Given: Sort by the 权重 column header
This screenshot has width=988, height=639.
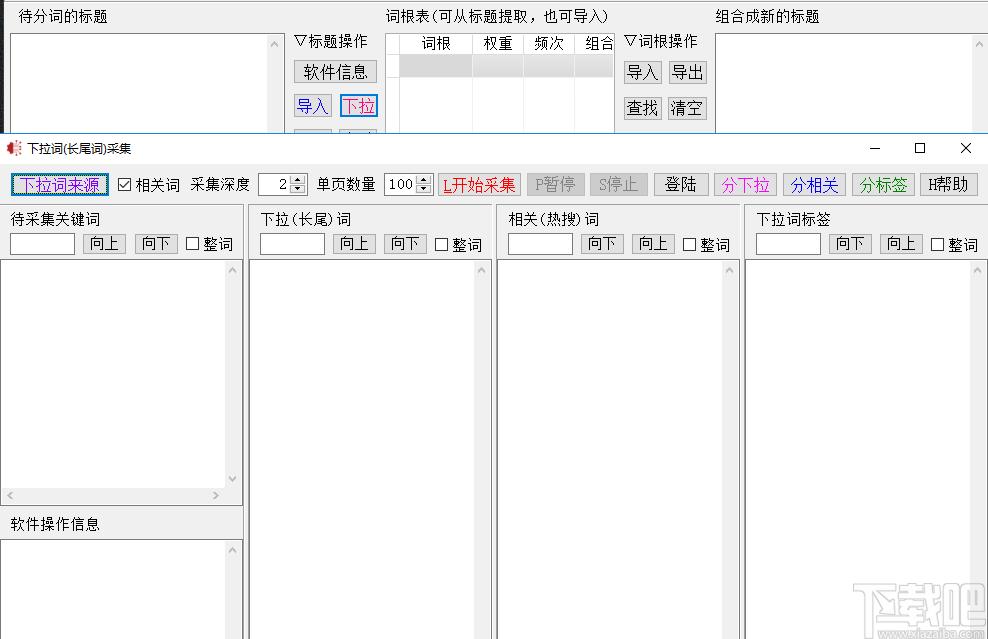Looking at the screenshot, I should (x=498, y=43).
